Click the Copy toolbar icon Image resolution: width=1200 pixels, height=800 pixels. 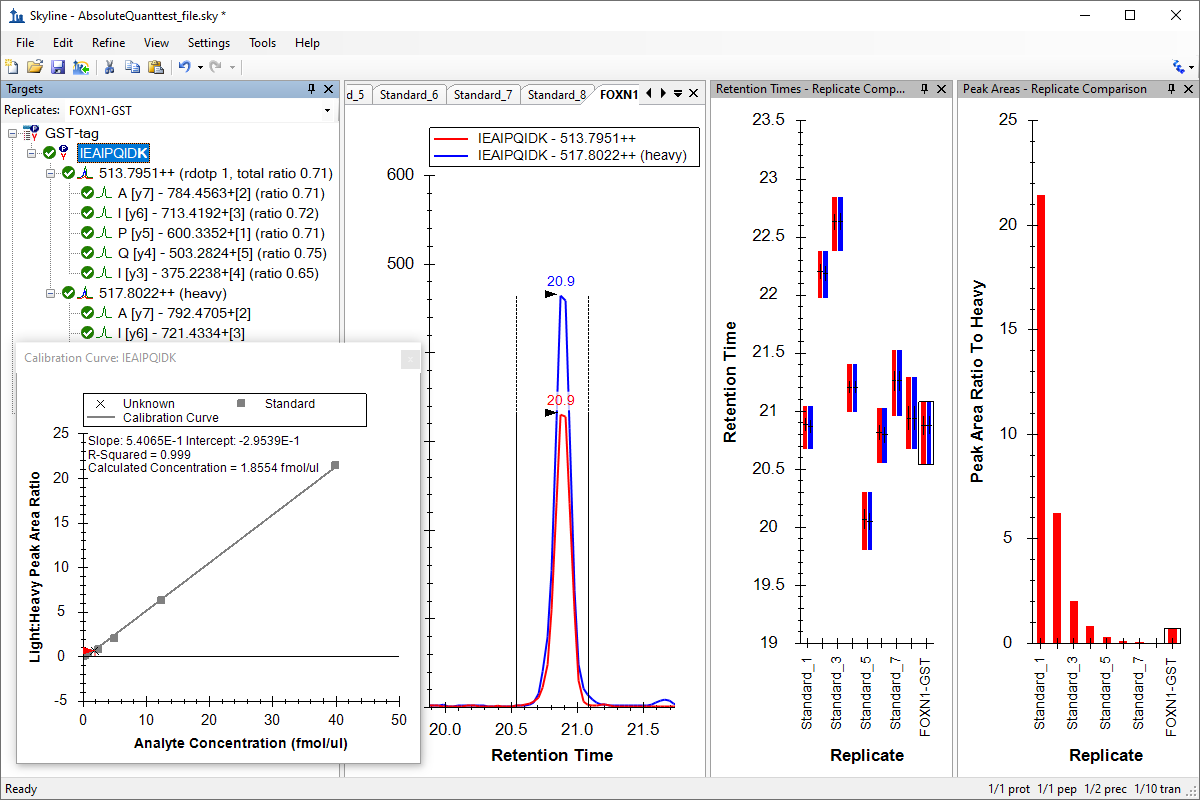pyautogui.click(x=133, y=67)
